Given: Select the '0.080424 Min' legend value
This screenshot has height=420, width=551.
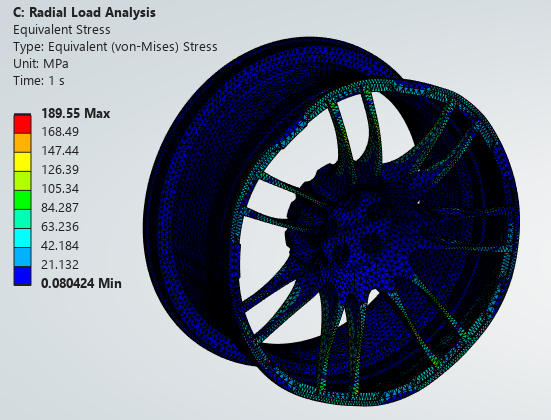Looking at the screenshot, I should click(x=81, y=283).
